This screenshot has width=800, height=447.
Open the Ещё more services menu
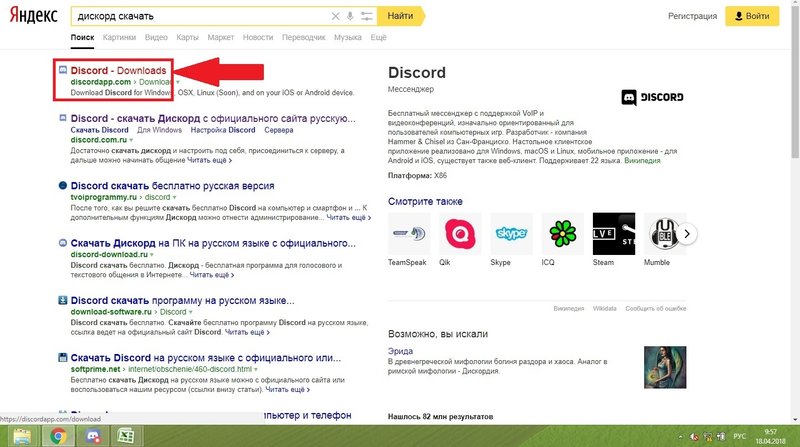378,37
